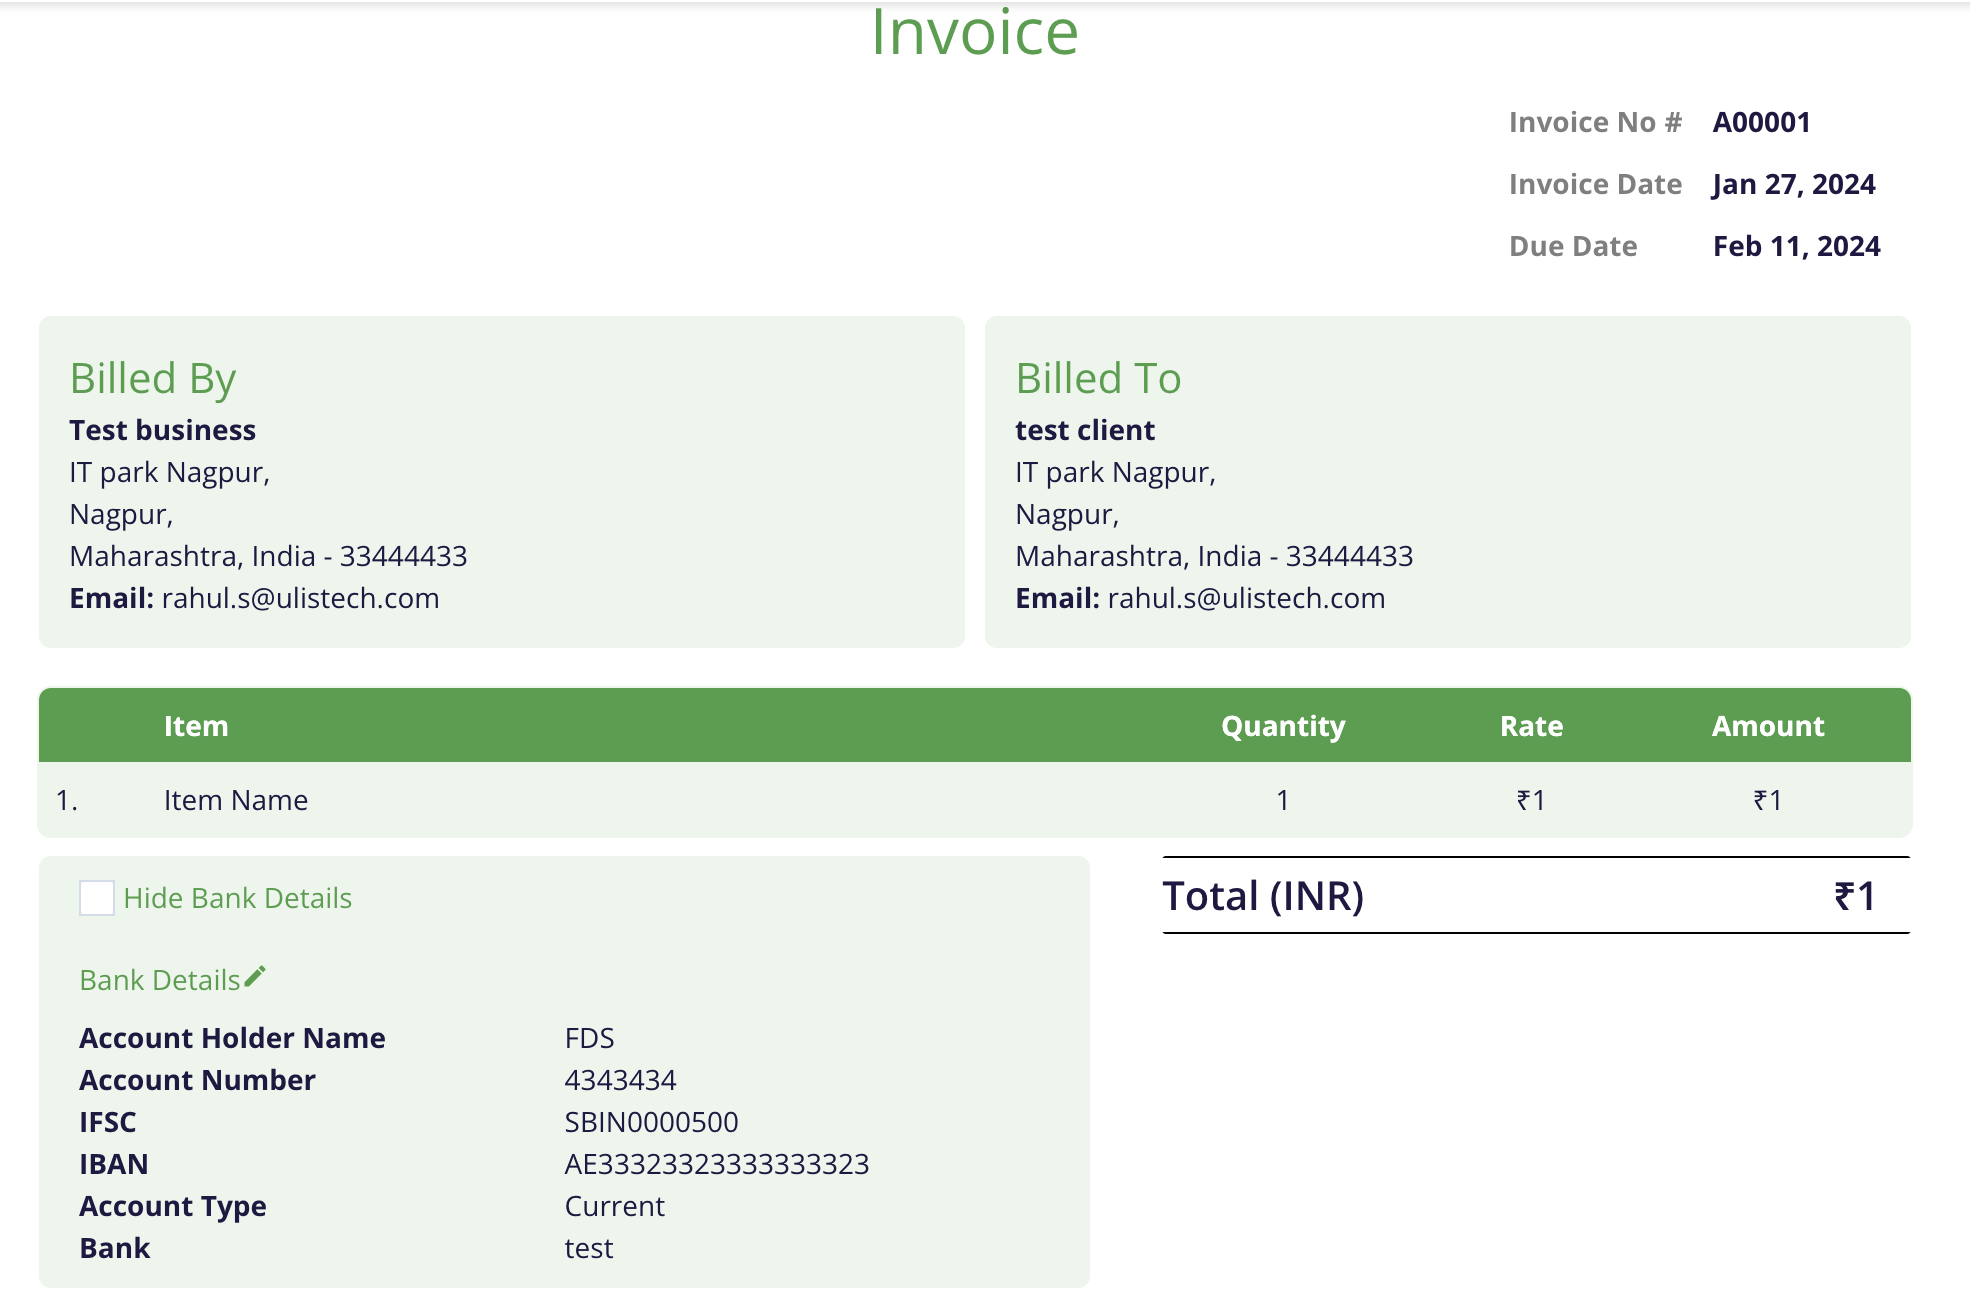Click the Total (INR) amount value
1970x1302 pixels.
pos(1855,896)
